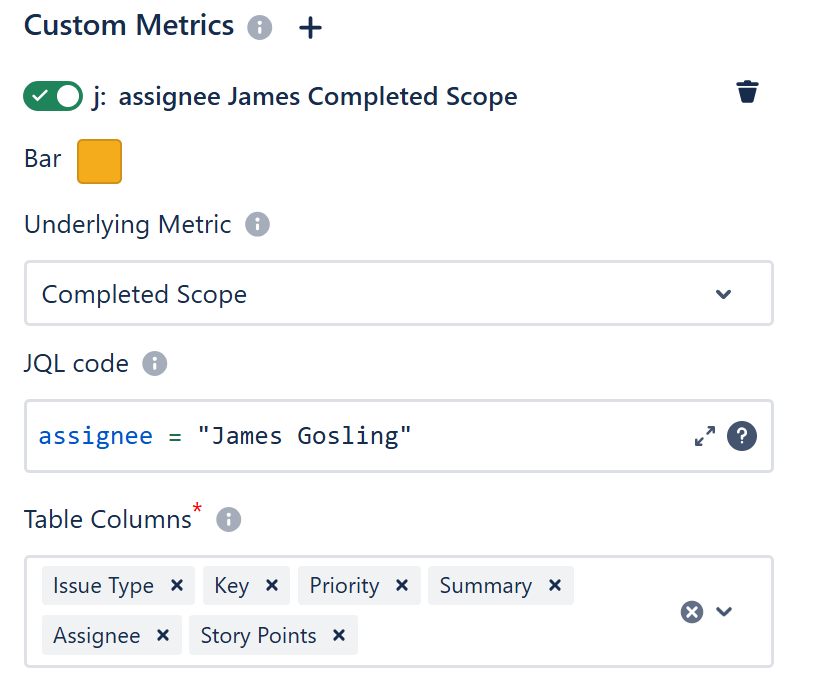
Task: Click the Underlying Metric info icon
Action: [x=257, y=224]
